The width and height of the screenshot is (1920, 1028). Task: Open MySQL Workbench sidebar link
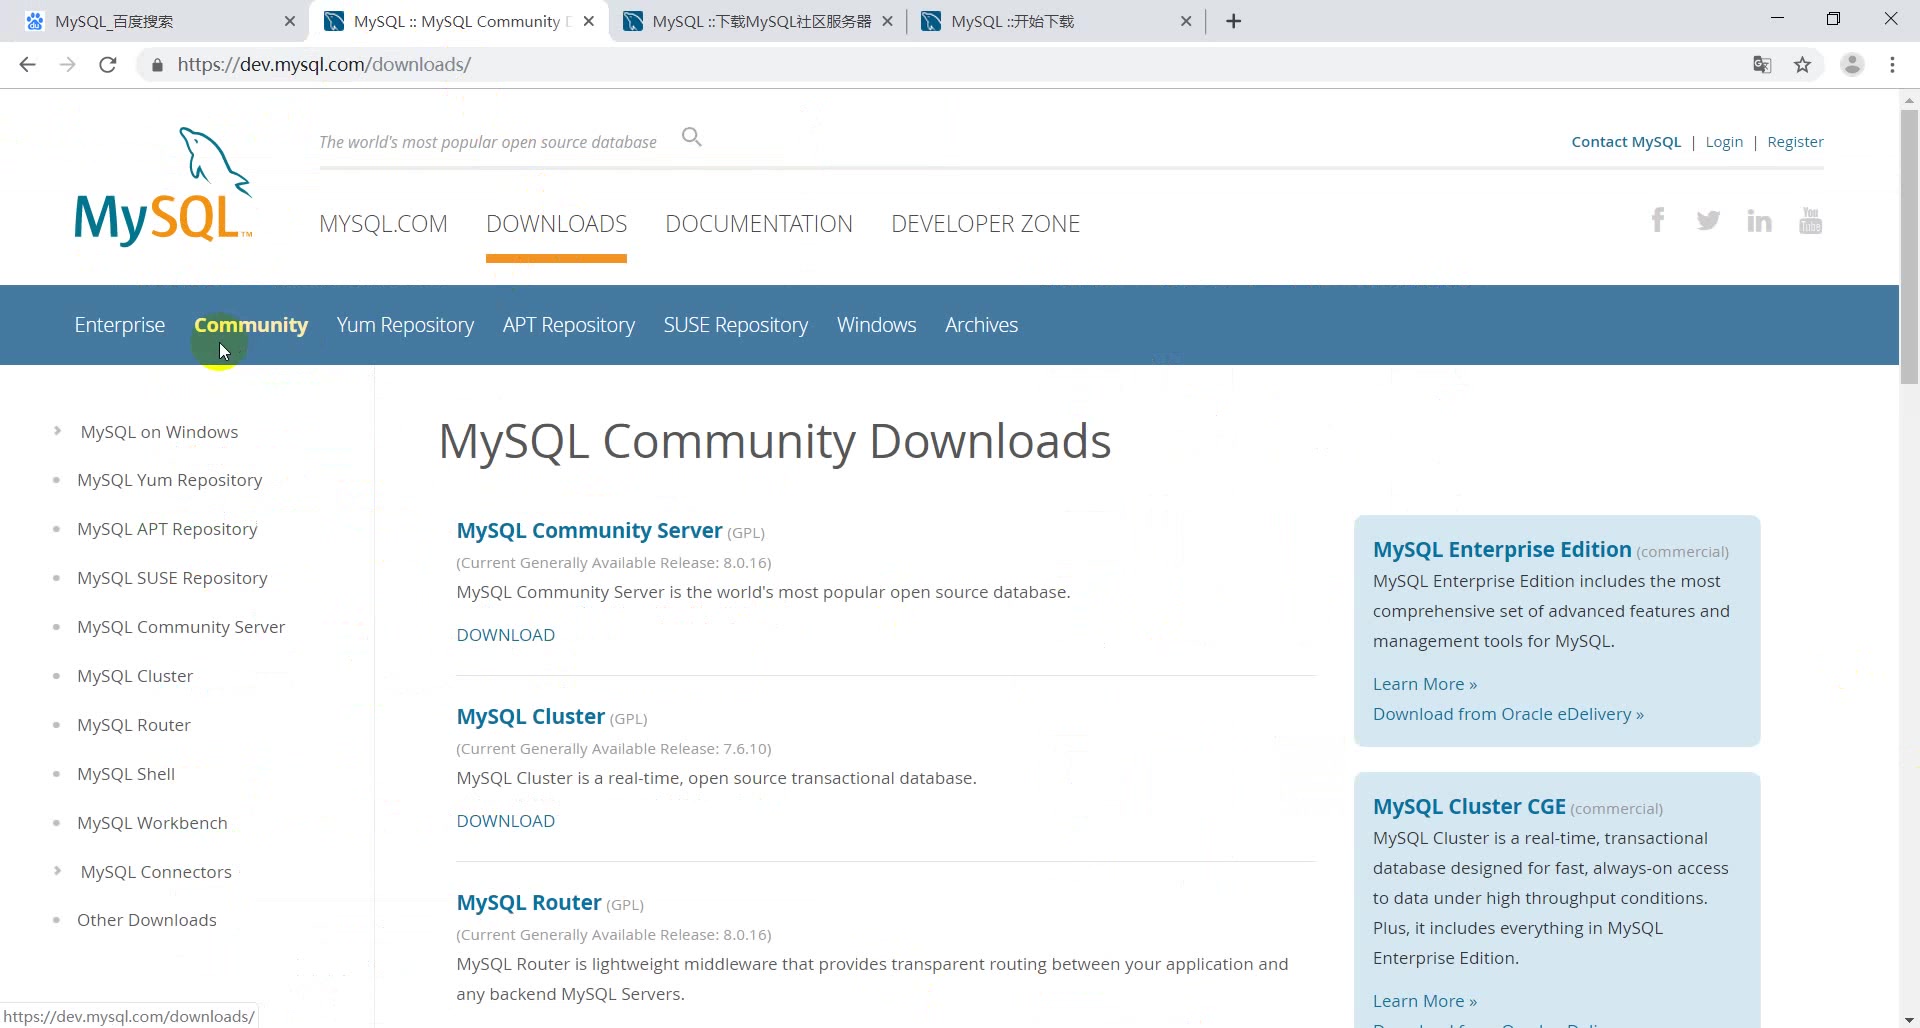click(x=152, y=823)
